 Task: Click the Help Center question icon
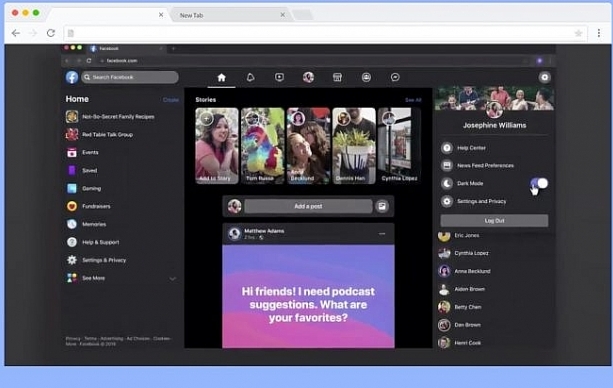(447, 148)
